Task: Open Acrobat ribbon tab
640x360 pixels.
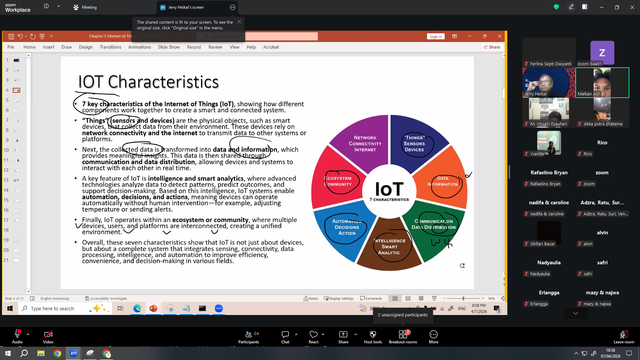Action: point(271,47)
